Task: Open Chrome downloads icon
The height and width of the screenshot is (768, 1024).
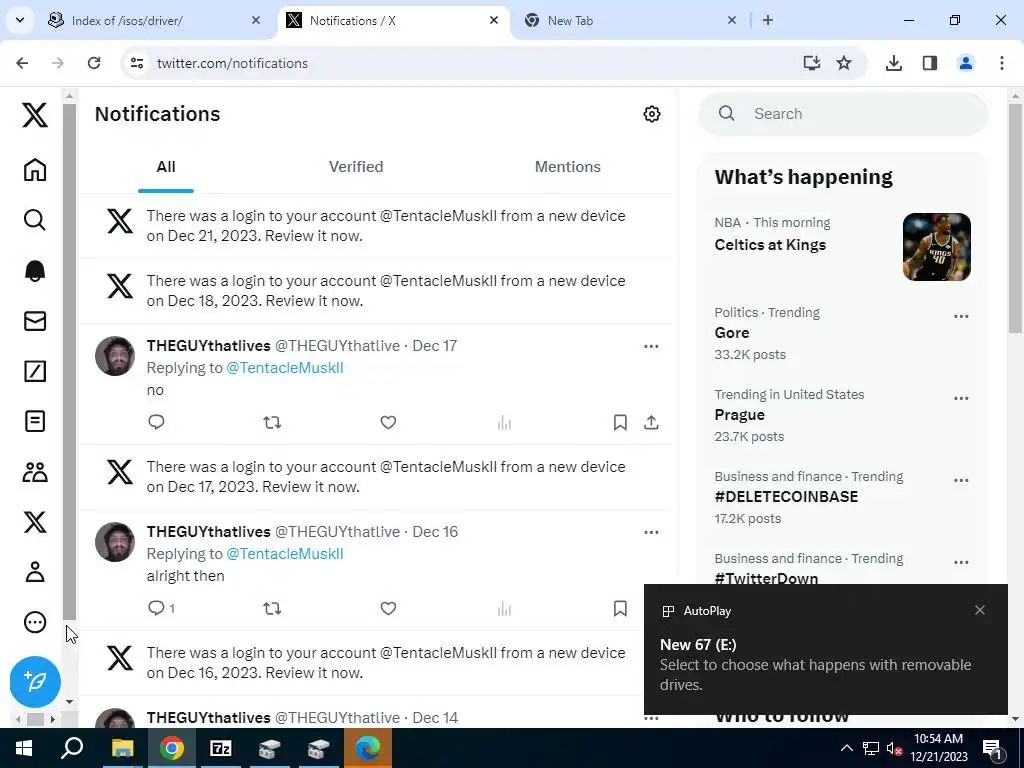Action: pyautogui.click(x=893, y=63)
